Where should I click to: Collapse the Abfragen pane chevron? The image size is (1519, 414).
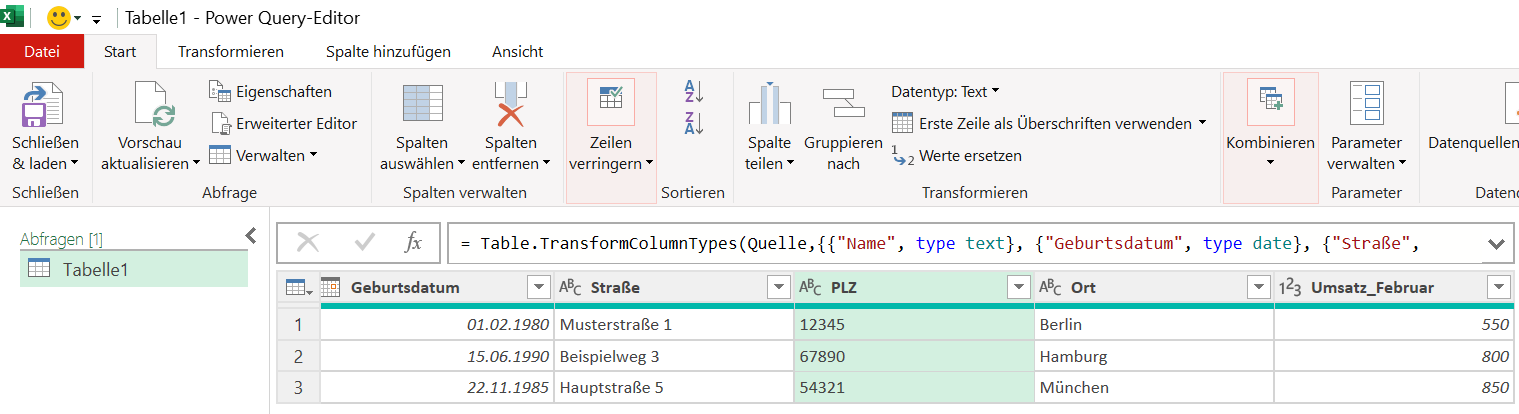[x=251, y=236]
